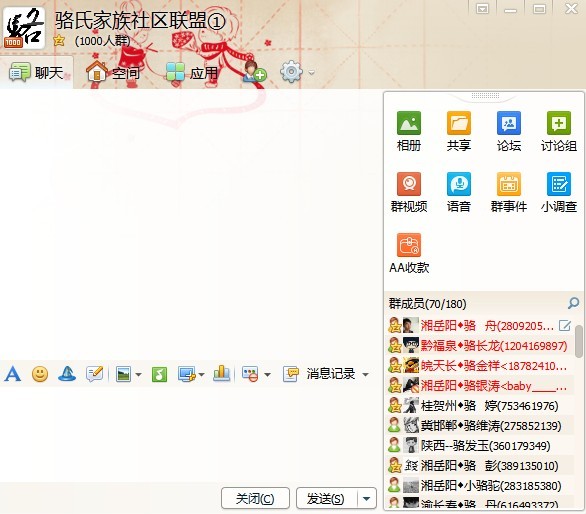Select member 冀邯郸◆骆维涛(275852139)
This screenshot has width=586, height=514.
(x=480, y=425)
